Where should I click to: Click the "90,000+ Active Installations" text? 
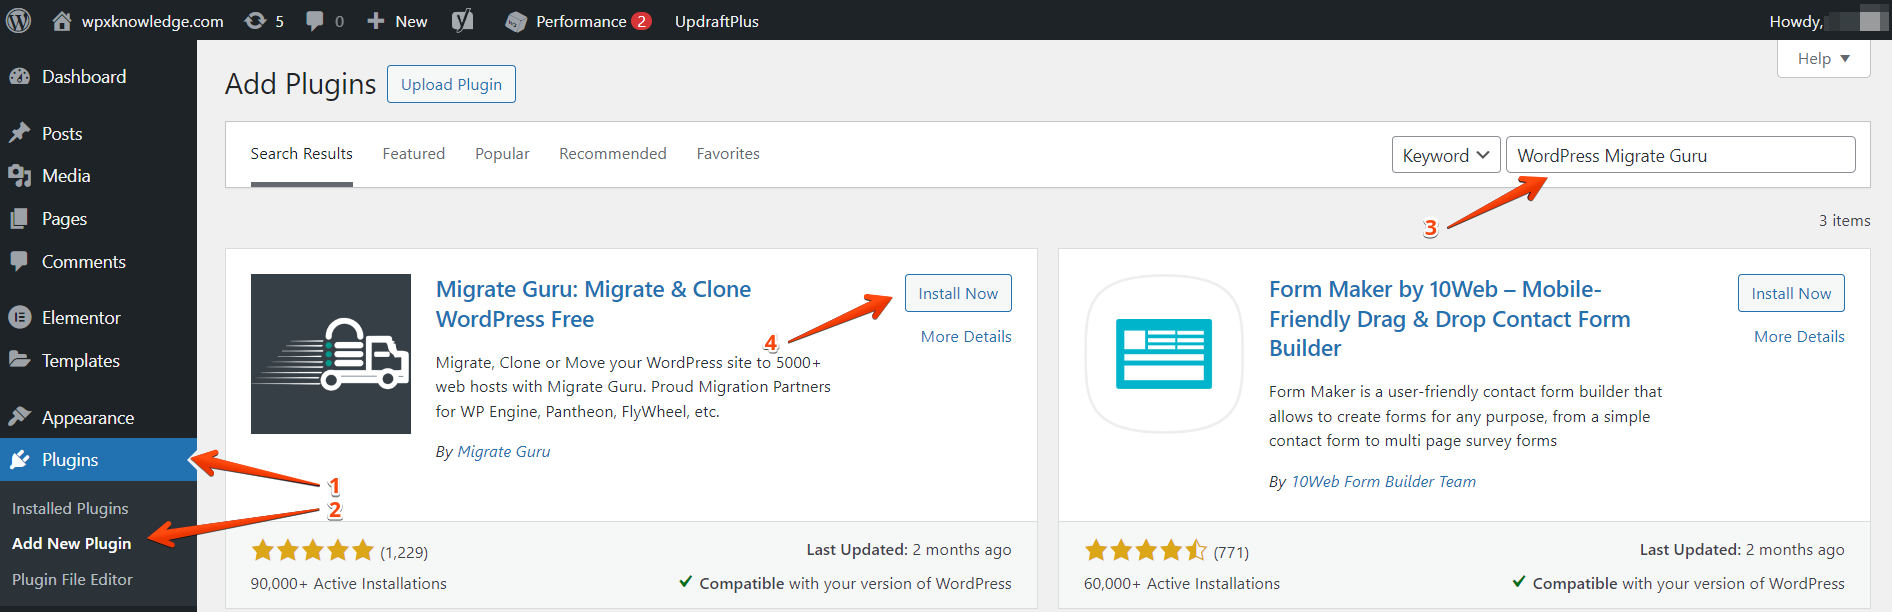(348, 584)
